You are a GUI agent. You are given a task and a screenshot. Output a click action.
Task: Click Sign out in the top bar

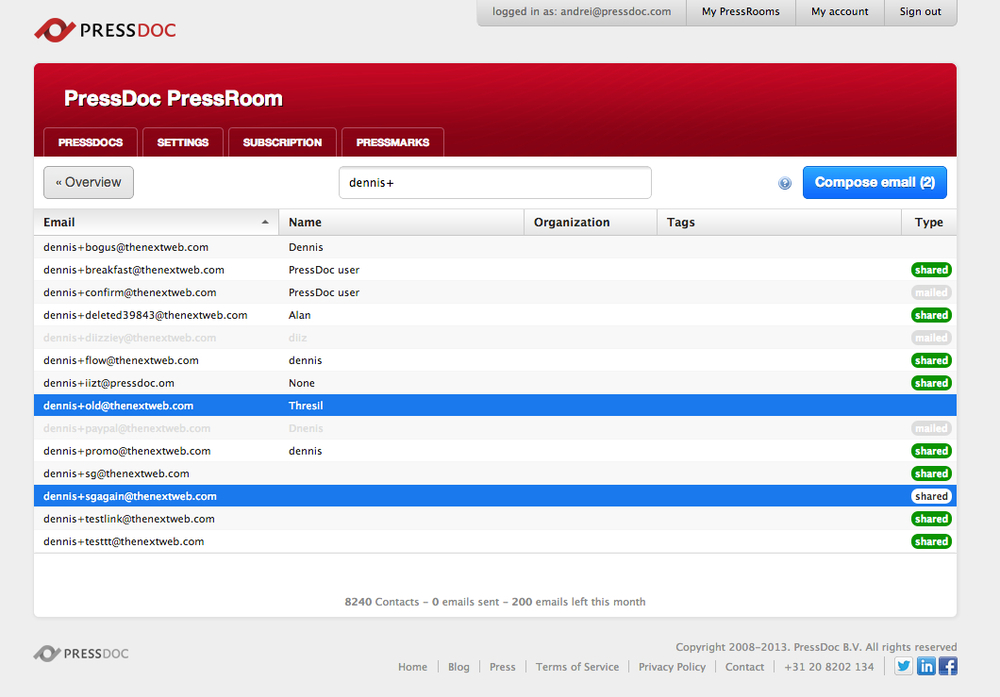(920, 12)
